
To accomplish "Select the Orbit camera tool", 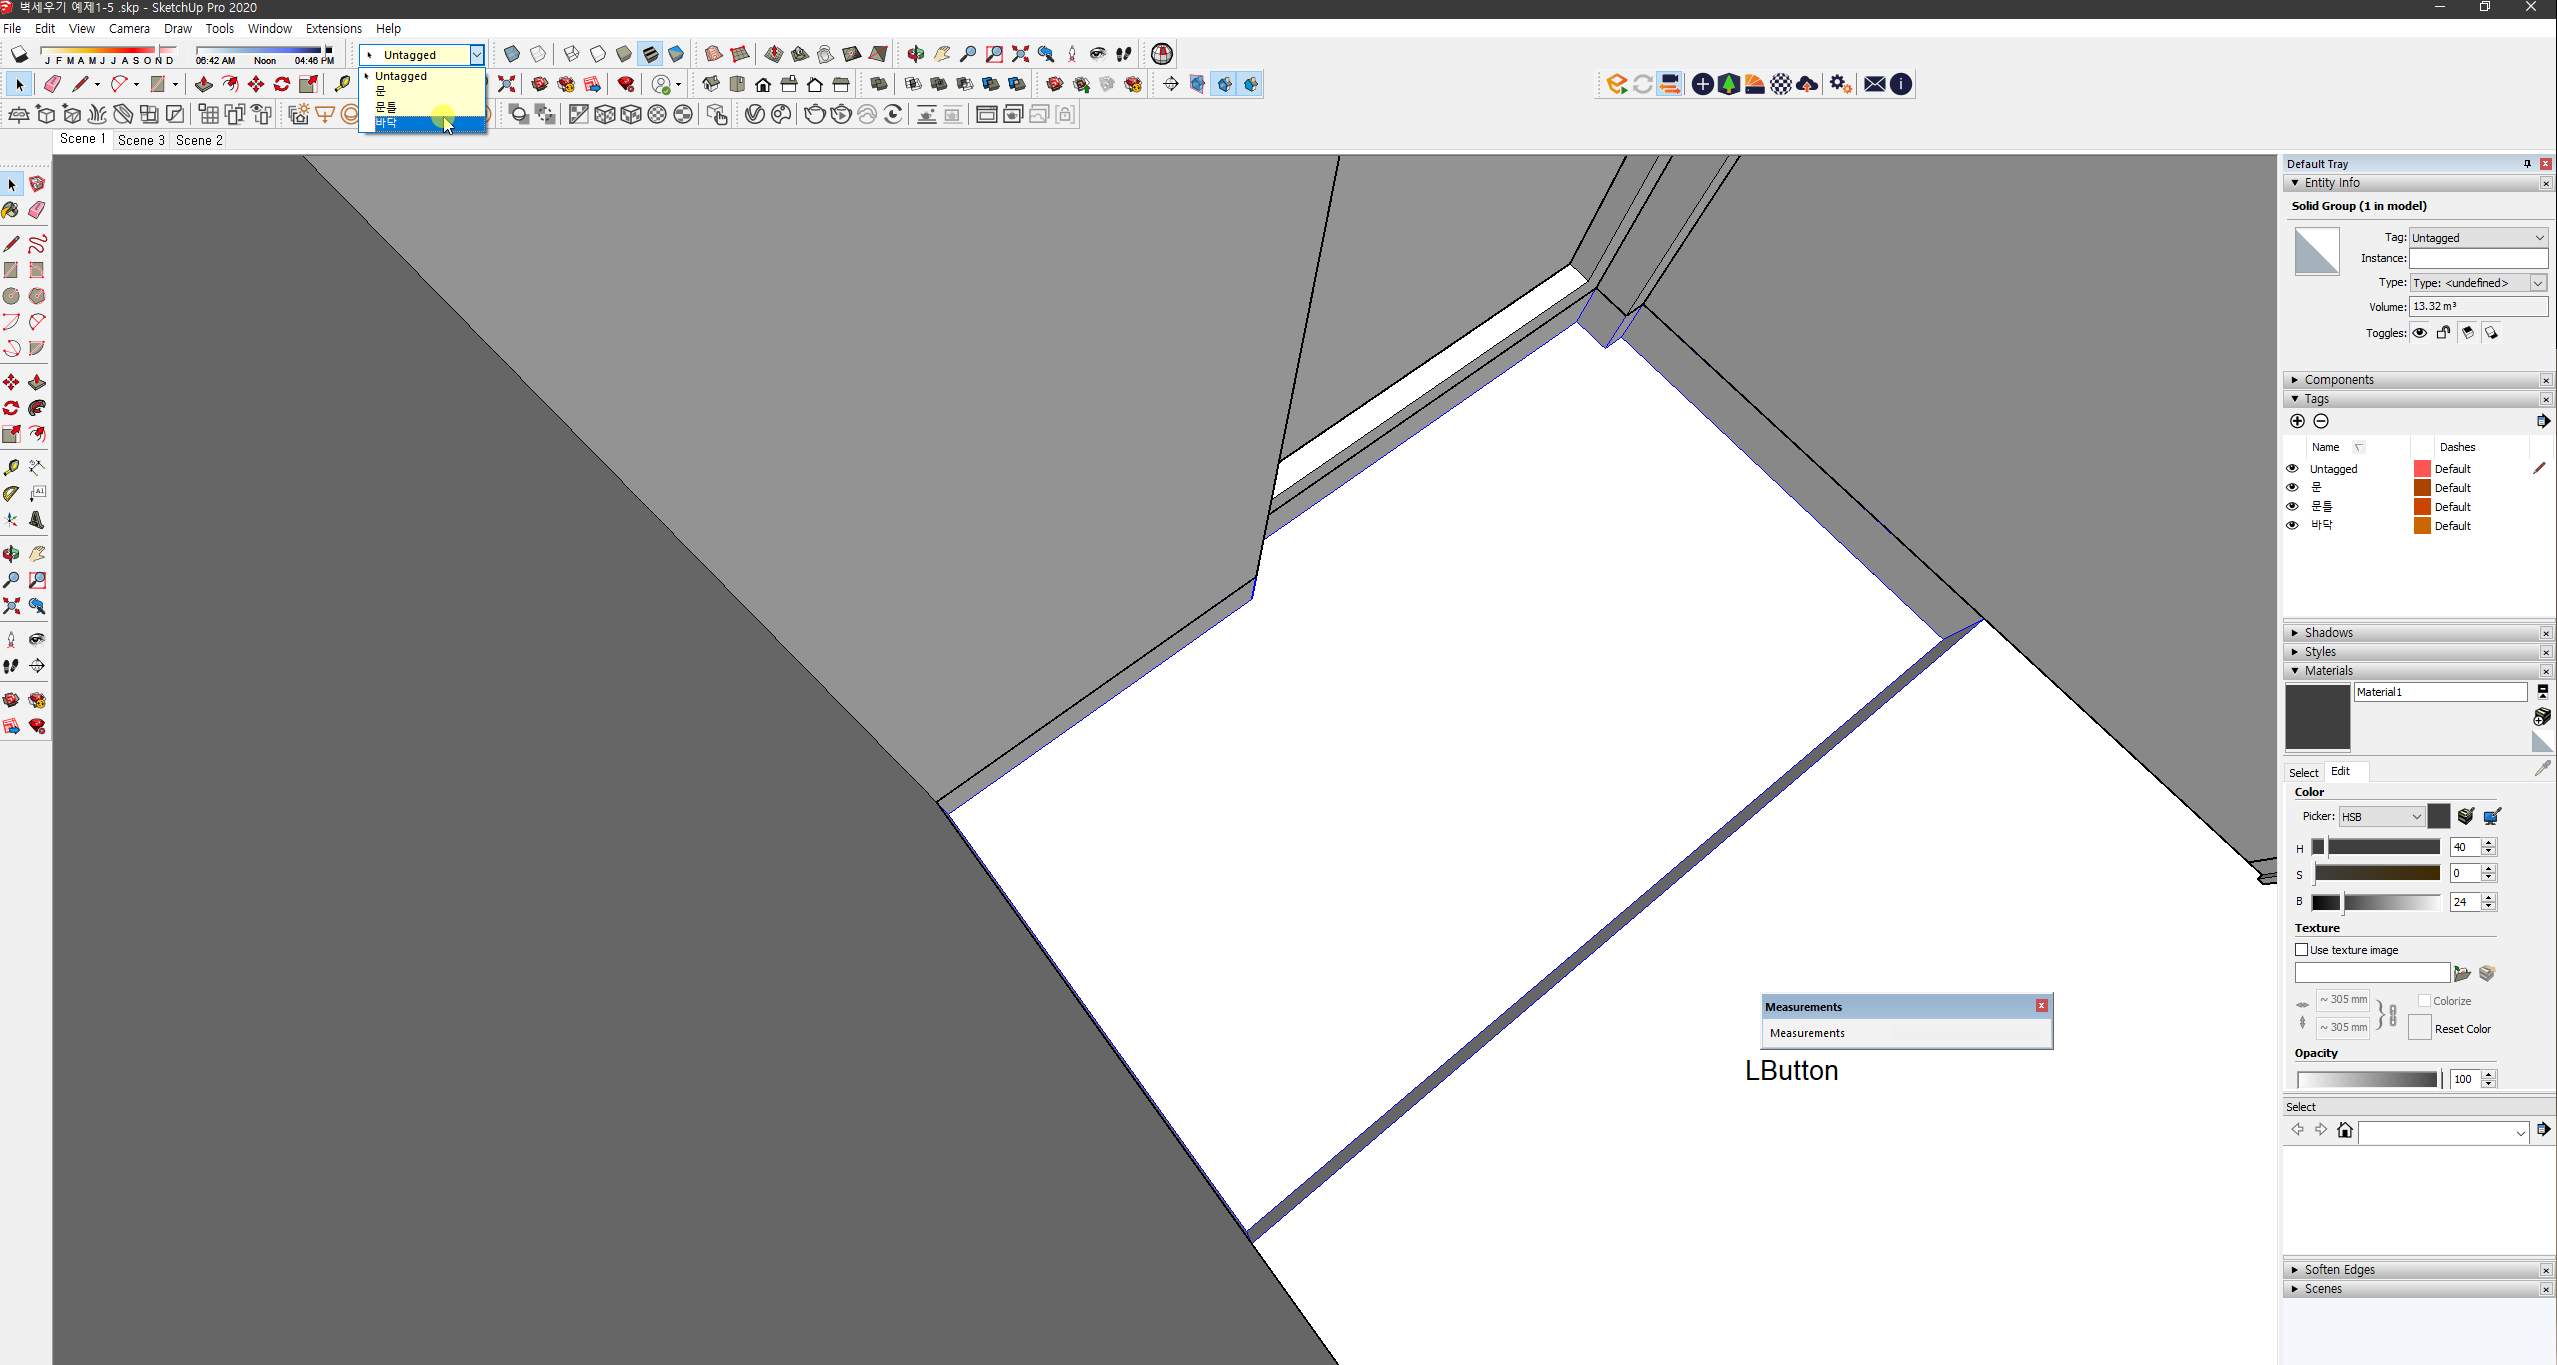I will tap(915, 54).
